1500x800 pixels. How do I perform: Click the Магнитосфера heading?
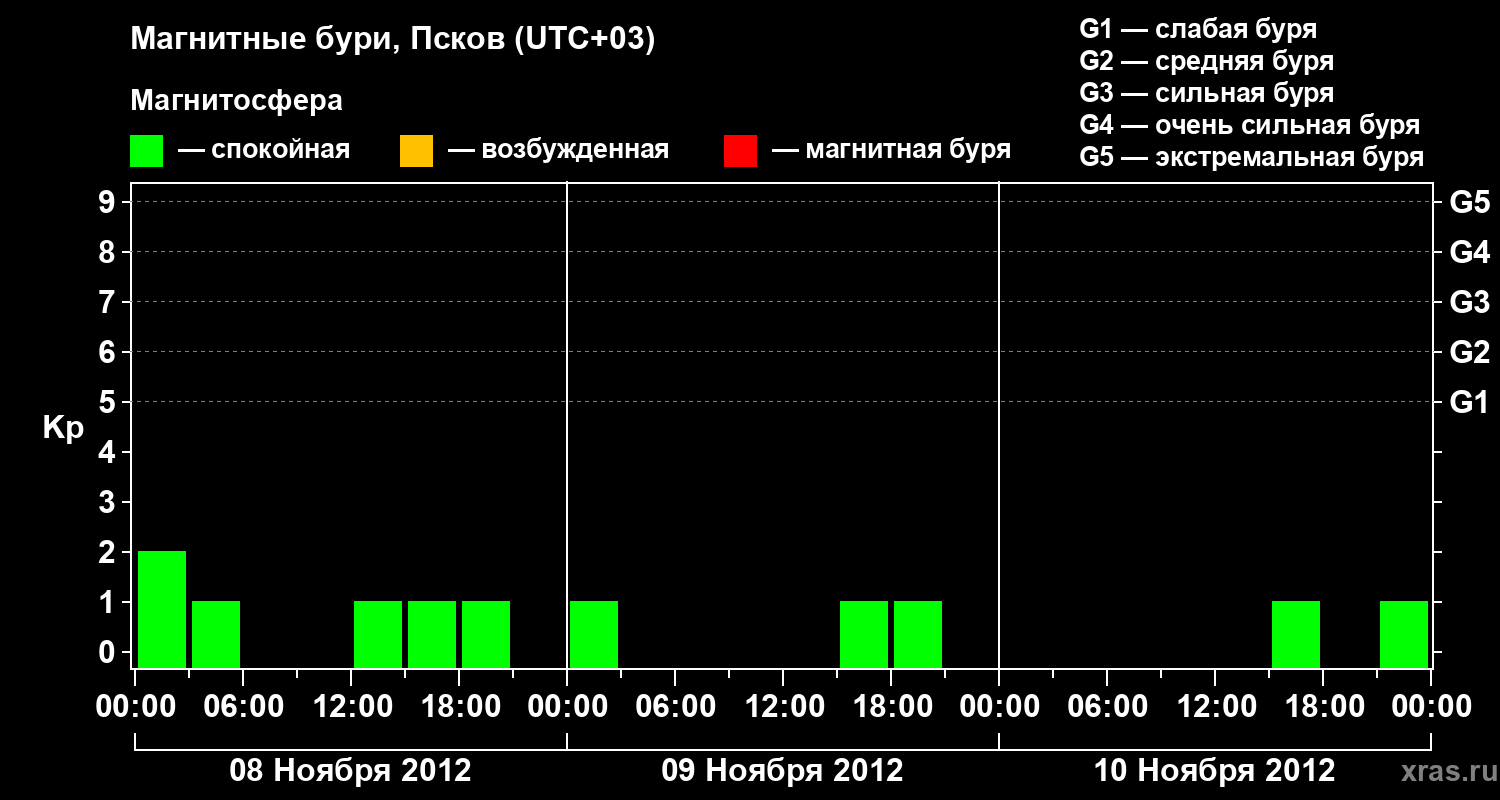pos(236,101)
